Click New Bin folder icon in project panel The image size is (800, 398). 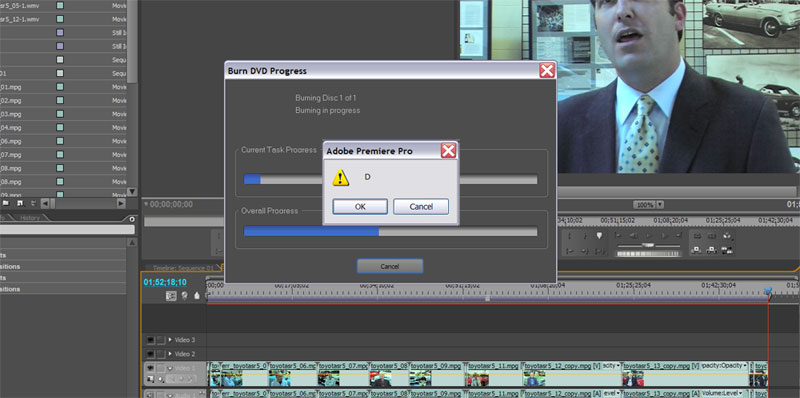click(x=6, y=203)
